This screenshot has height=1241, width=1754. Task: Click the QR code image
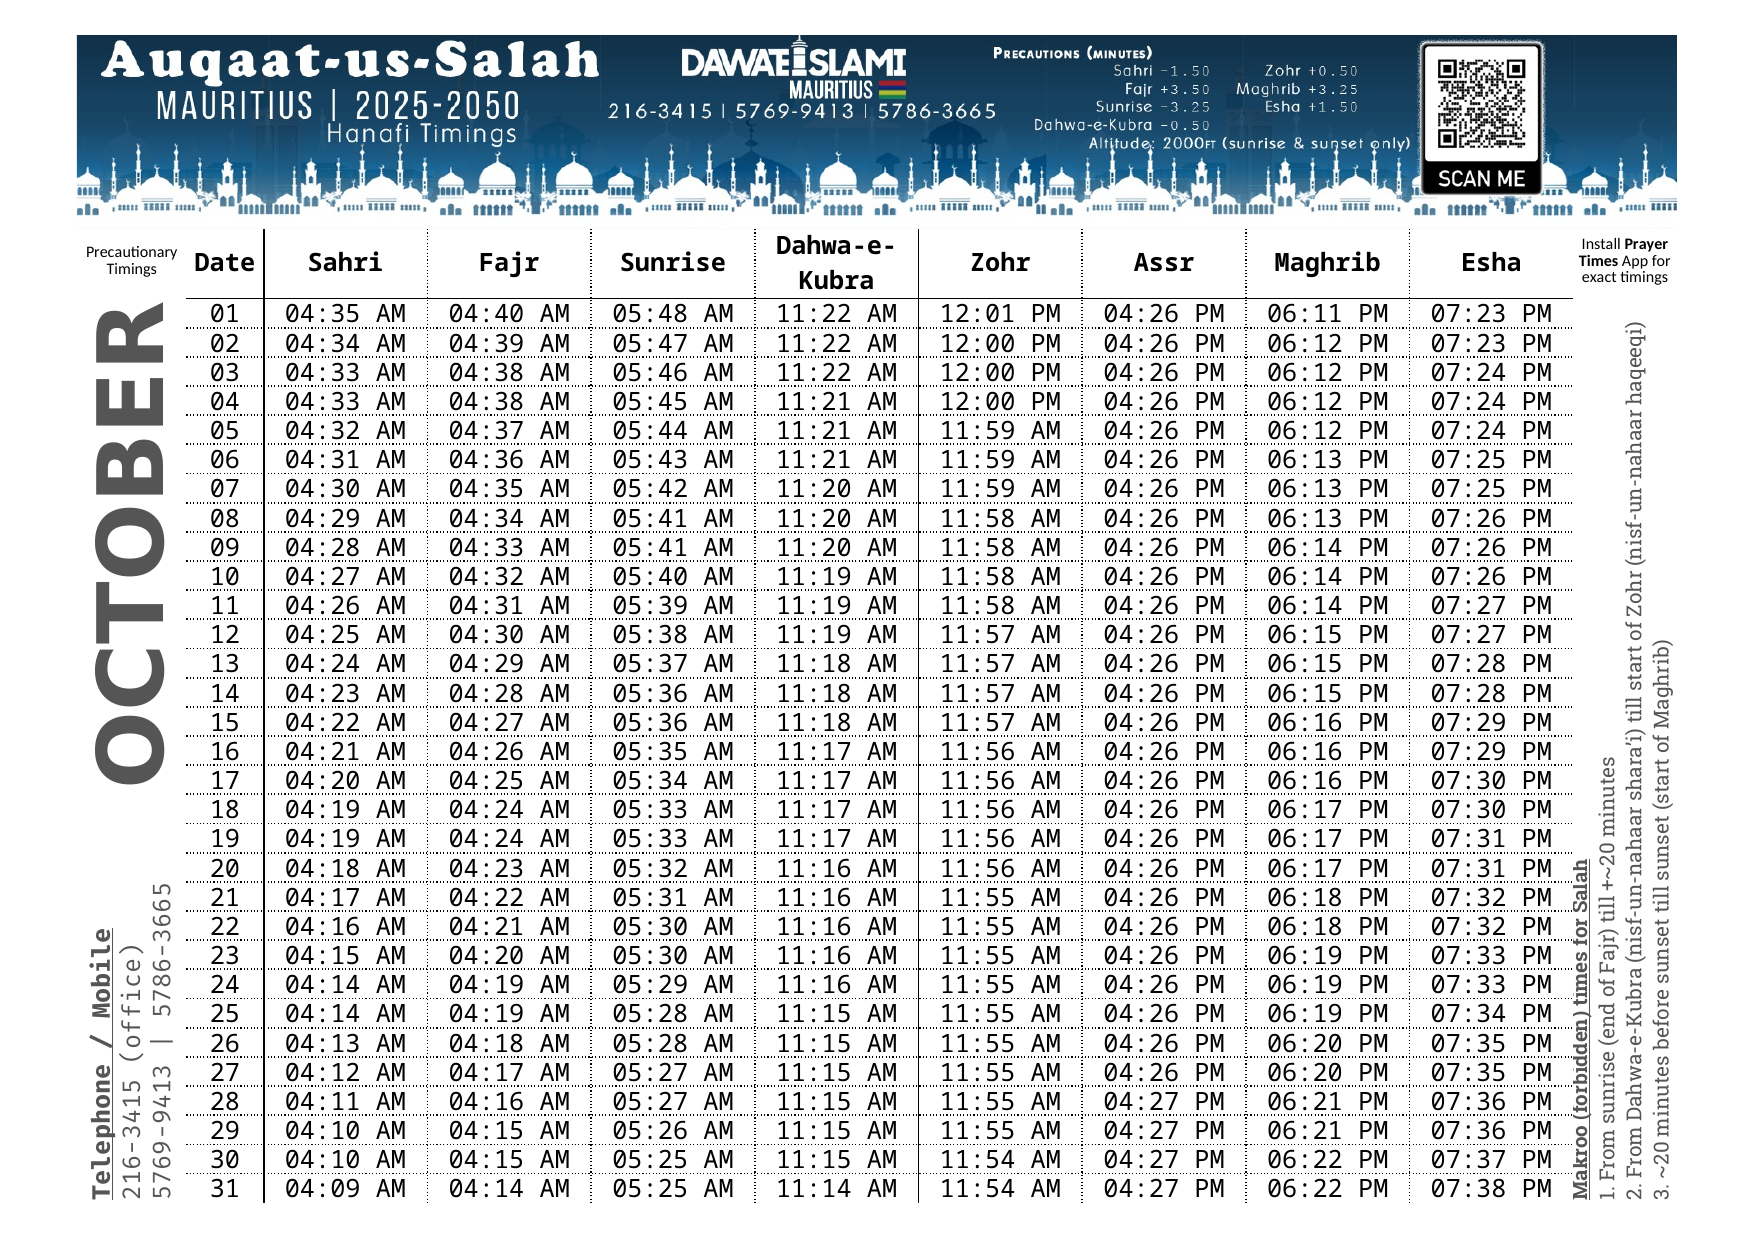(x=1481, y=103)
